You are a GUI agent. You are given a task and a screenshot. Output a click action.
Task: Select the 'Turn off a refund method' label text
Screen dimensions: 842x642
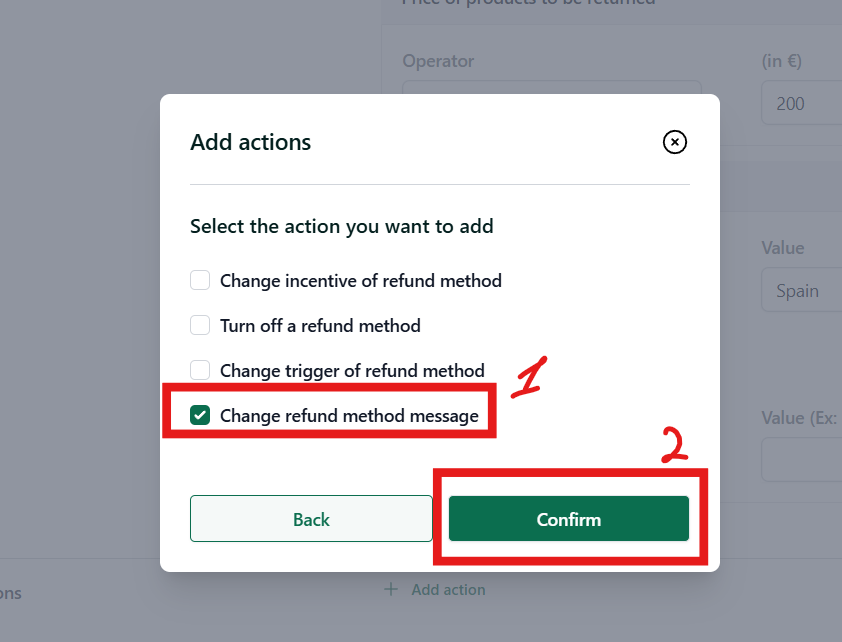[320, 326]
